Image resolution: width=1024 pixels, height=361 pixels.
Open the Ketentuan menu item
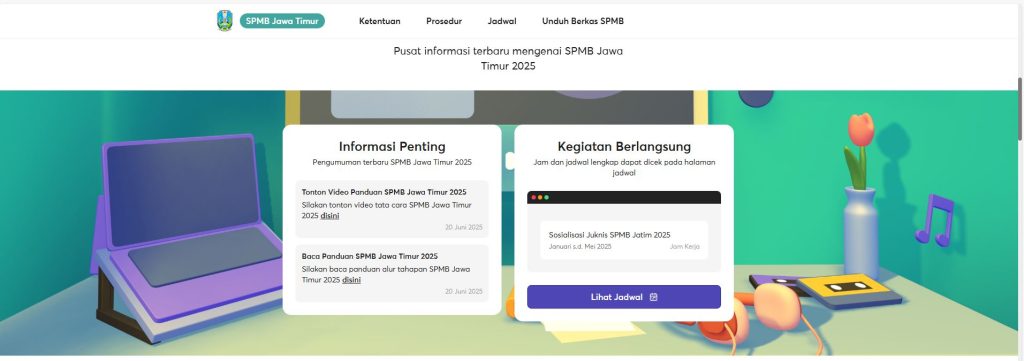click(379, 21)
